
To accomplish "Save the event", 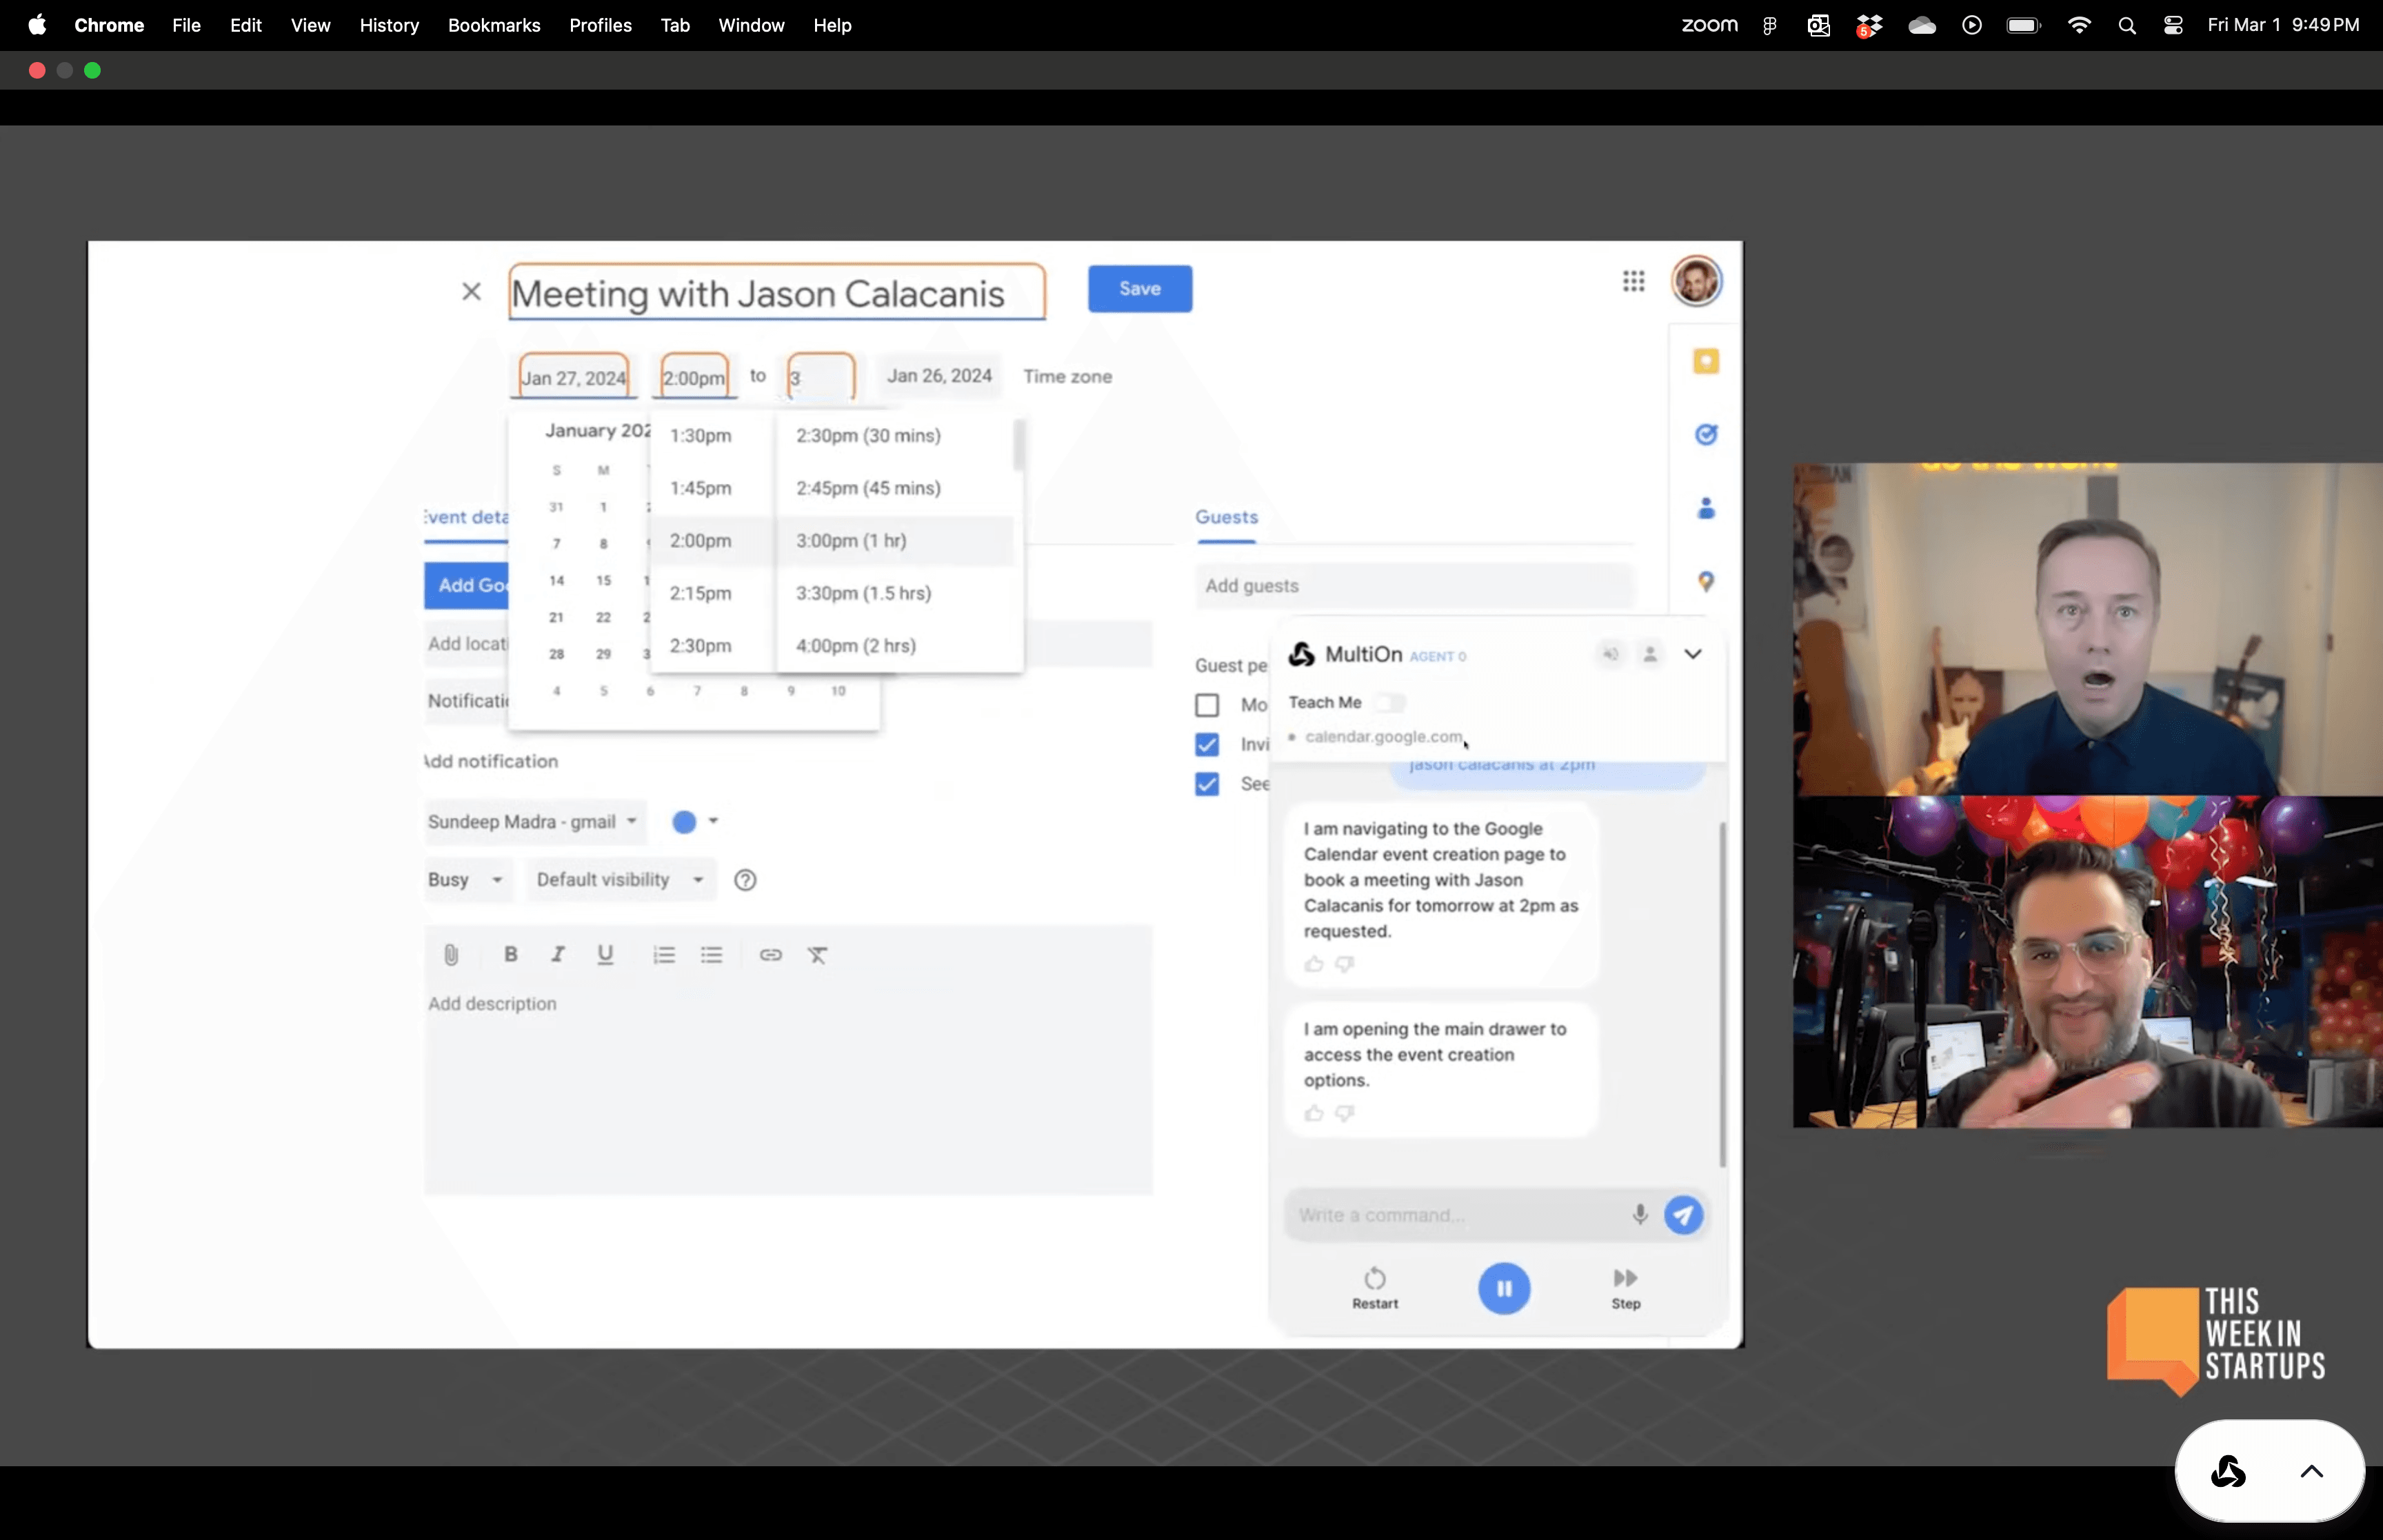I will tap(1140, 289).
